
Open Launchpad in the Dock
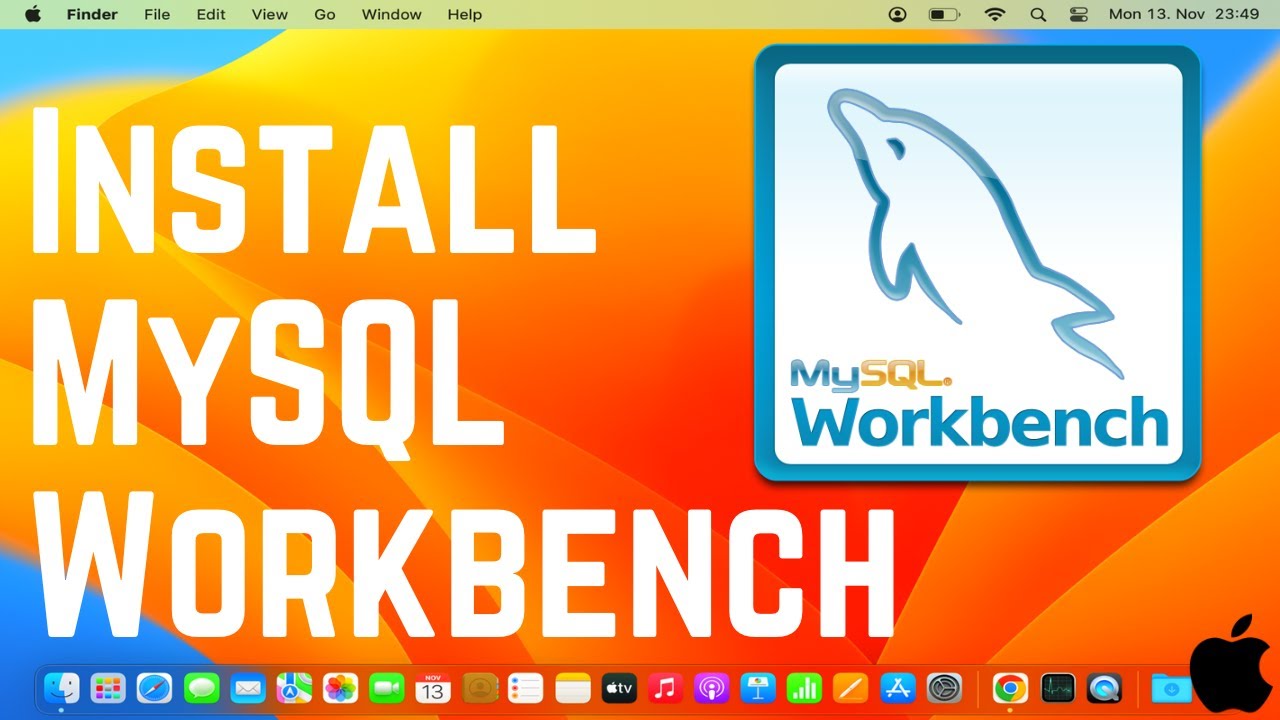tap(108, 688)
